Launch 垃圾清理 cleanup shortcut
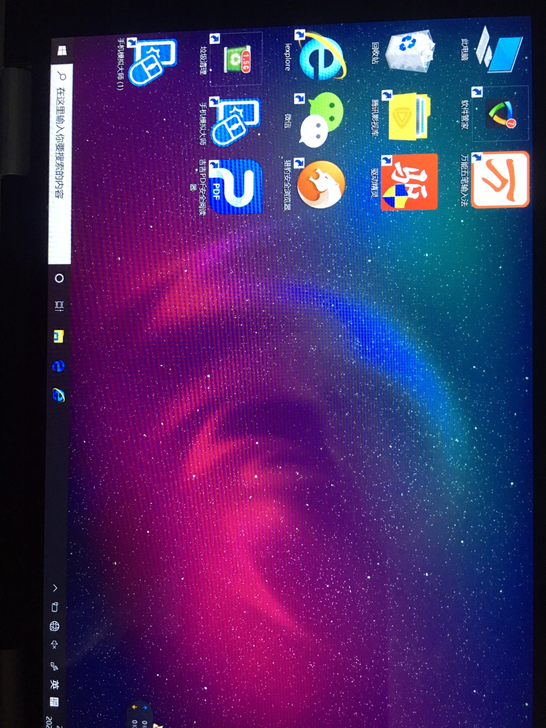 (x=236, y=58)
